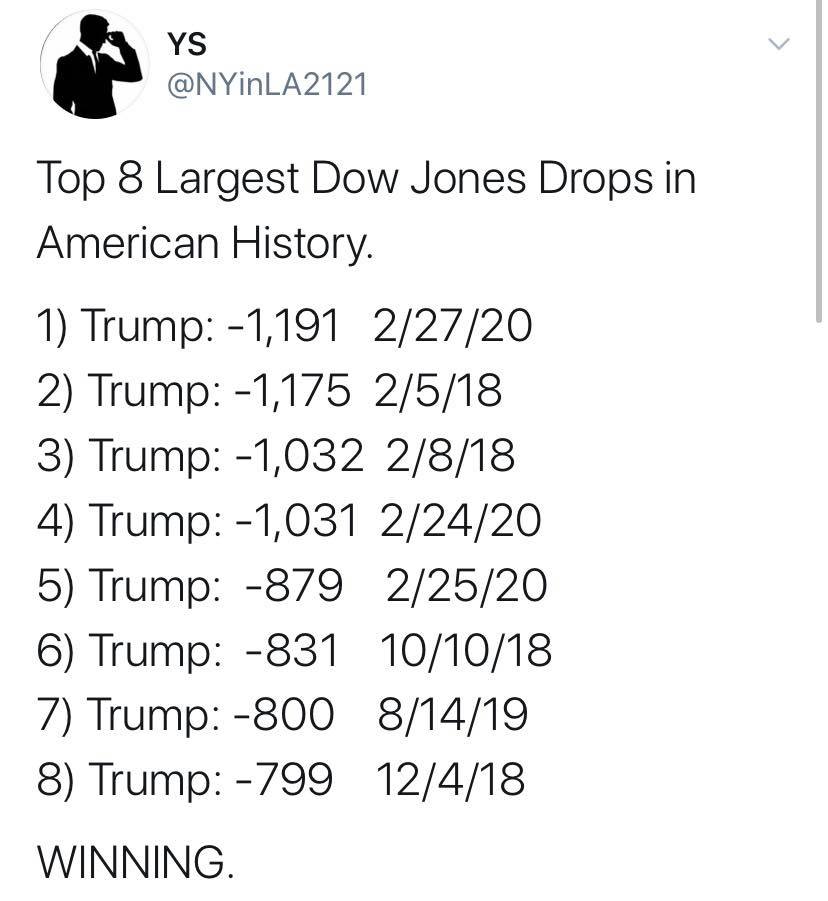Open the @NYinLA2121 handle link
The width and height of the screenshot is (828, 901).
pos(267,86)
